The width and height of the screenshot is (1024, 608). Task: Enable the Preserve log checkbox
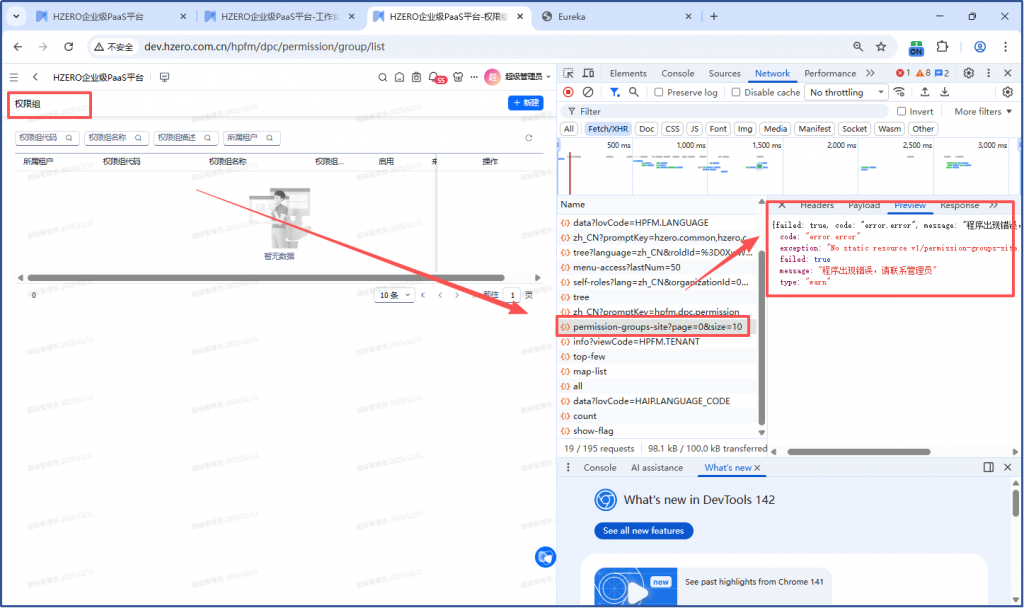pos(660,92)
